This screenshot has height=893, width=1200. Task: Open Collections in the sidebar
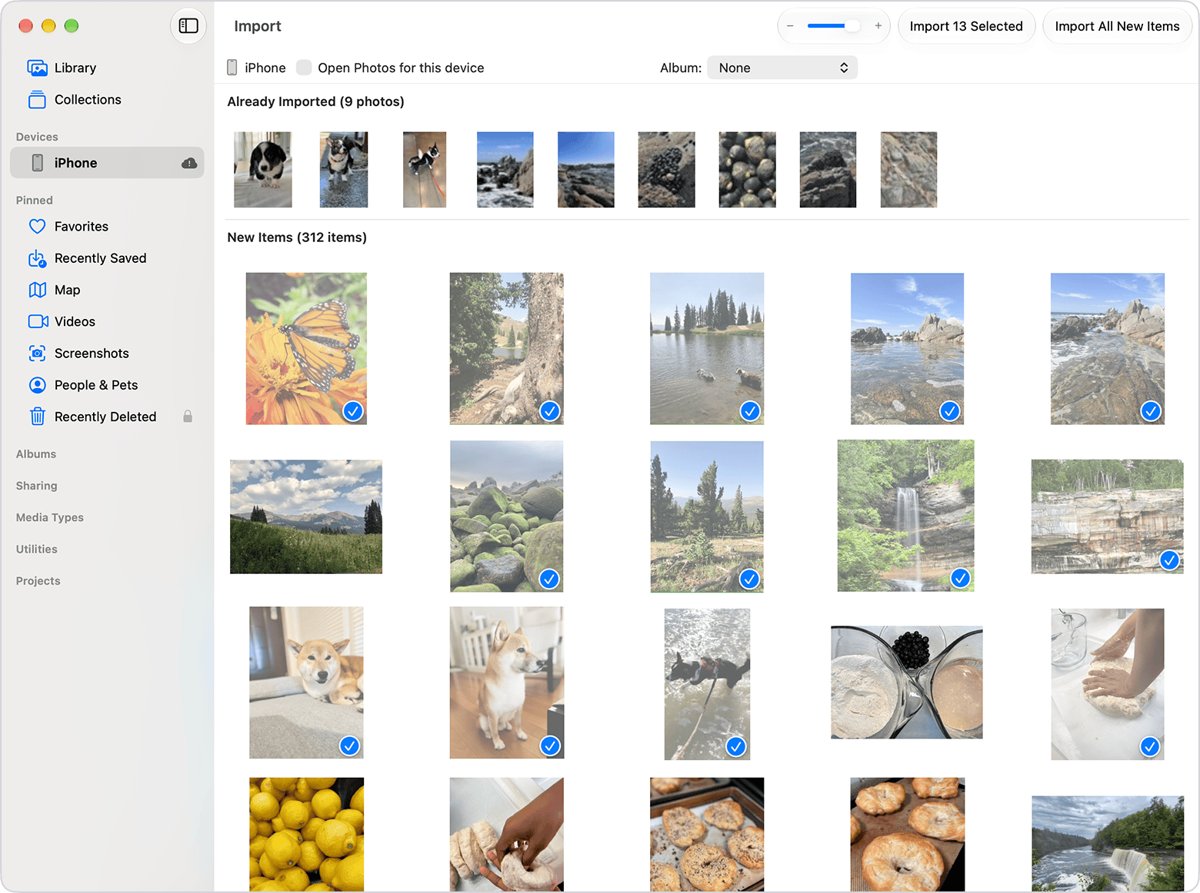click(107, 100)
